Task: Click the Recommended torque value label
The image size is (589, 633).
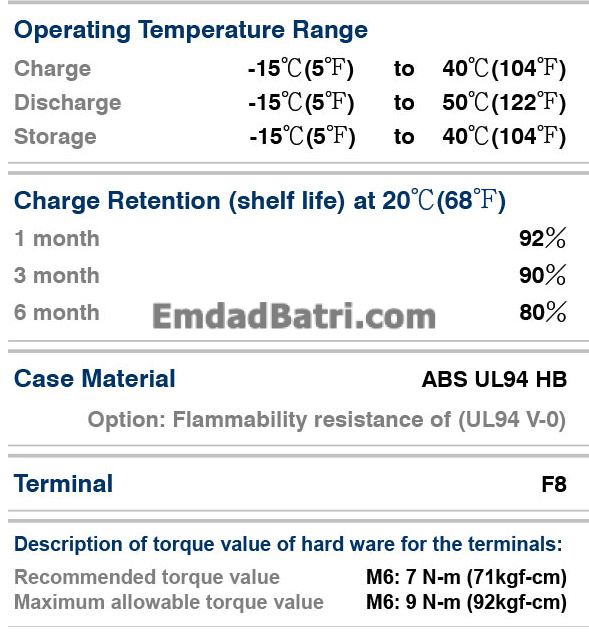Action: (x=147, y=577)
